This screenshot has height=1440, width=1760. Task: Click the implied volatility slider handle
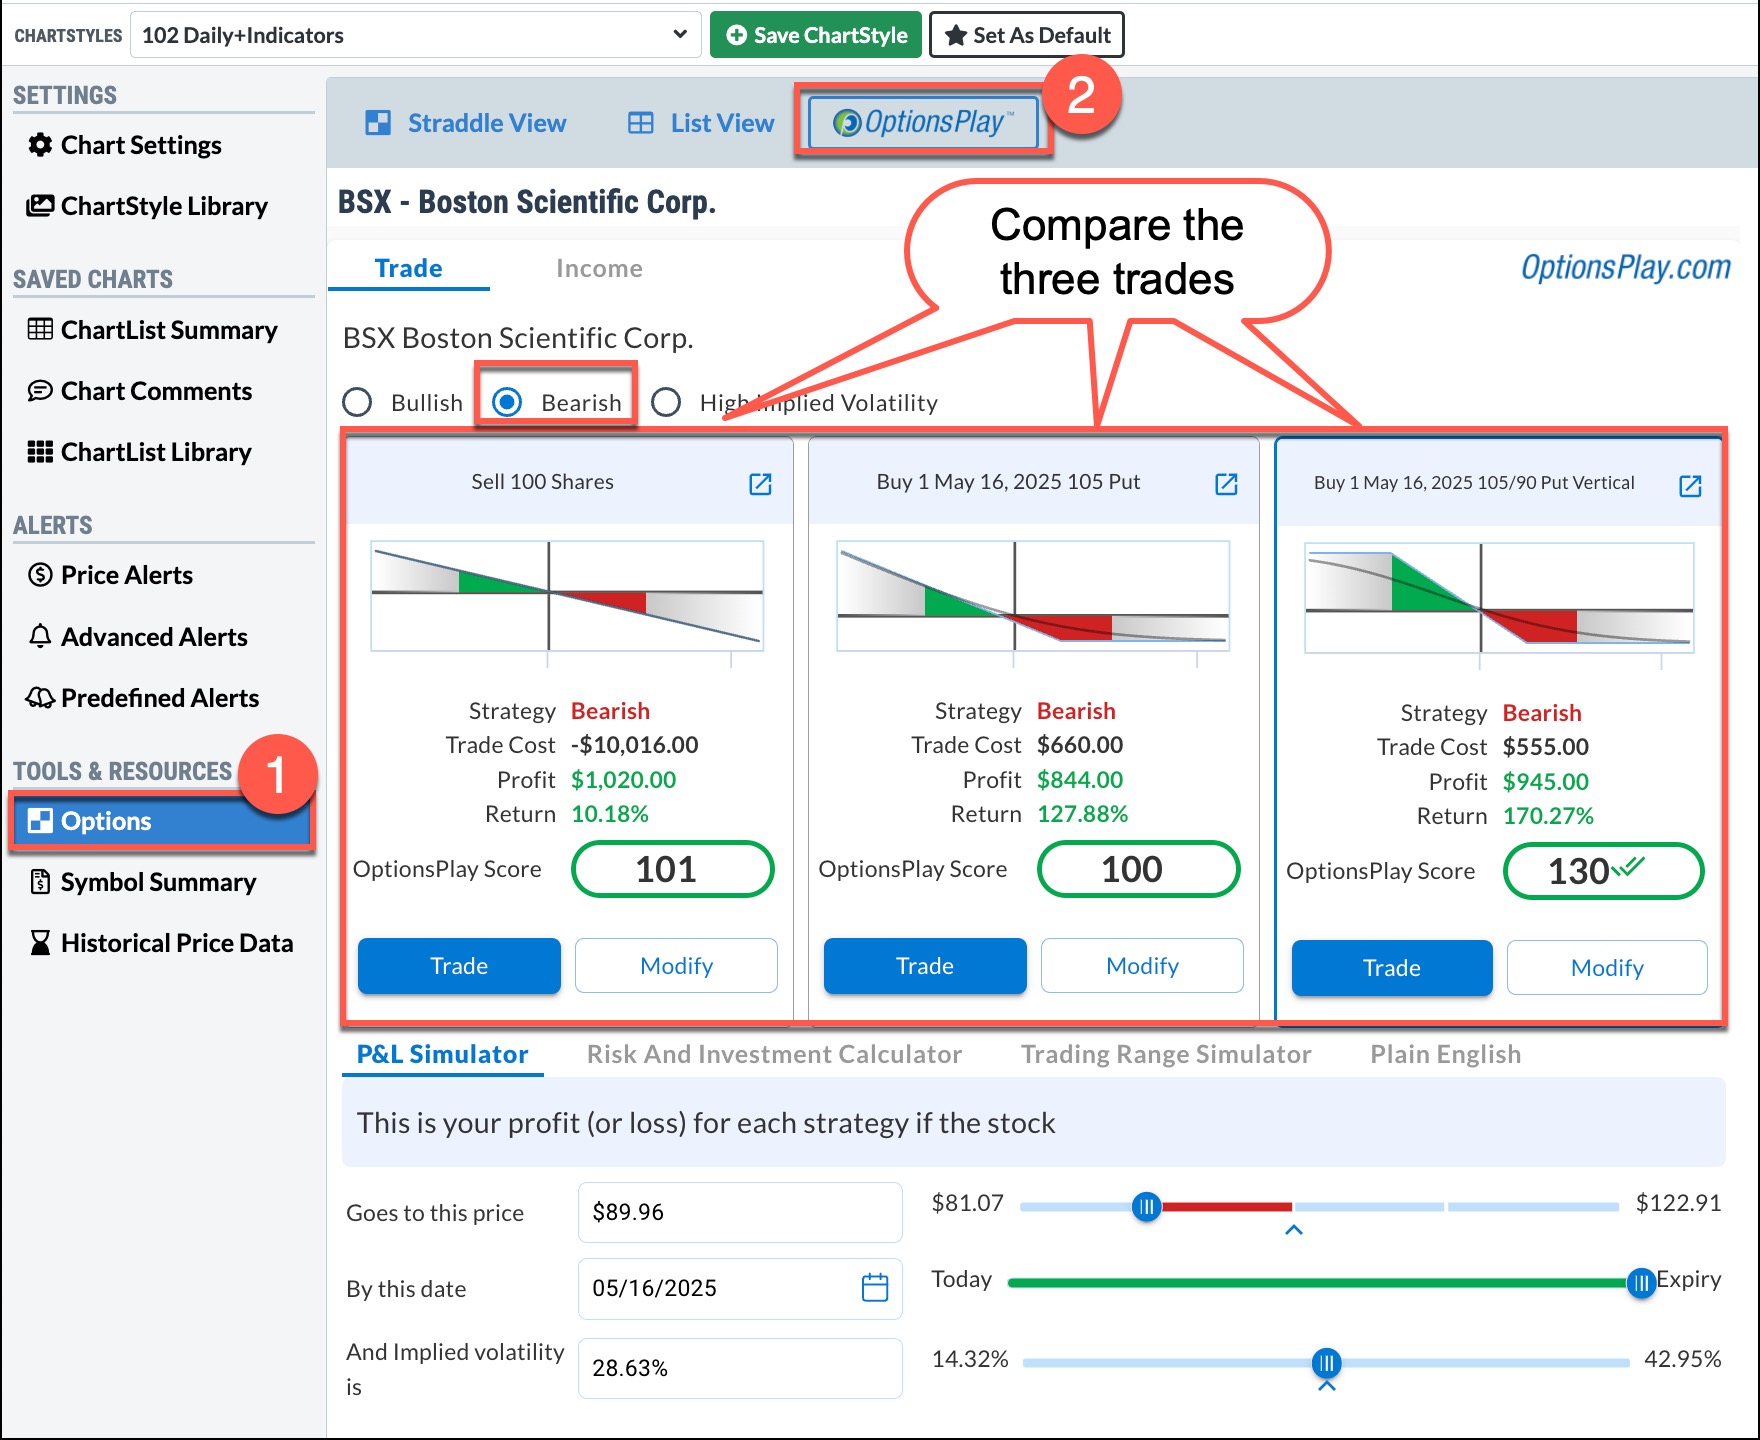1326,1361
